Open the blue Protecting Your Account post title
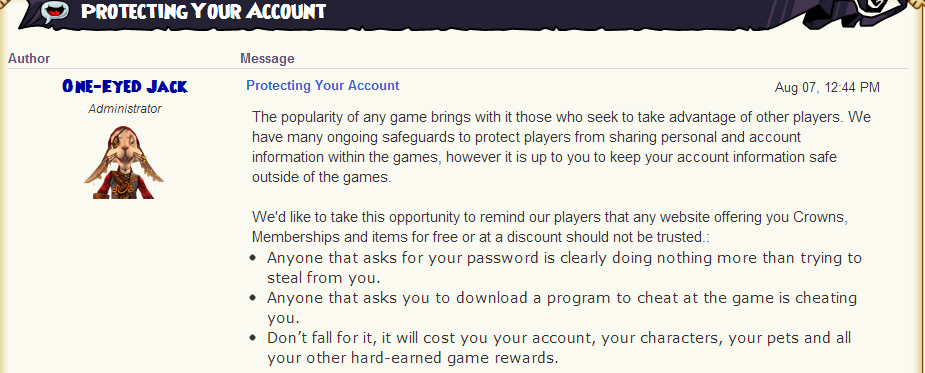The height and width of the screenshot is (373, 925). [323, 86]
